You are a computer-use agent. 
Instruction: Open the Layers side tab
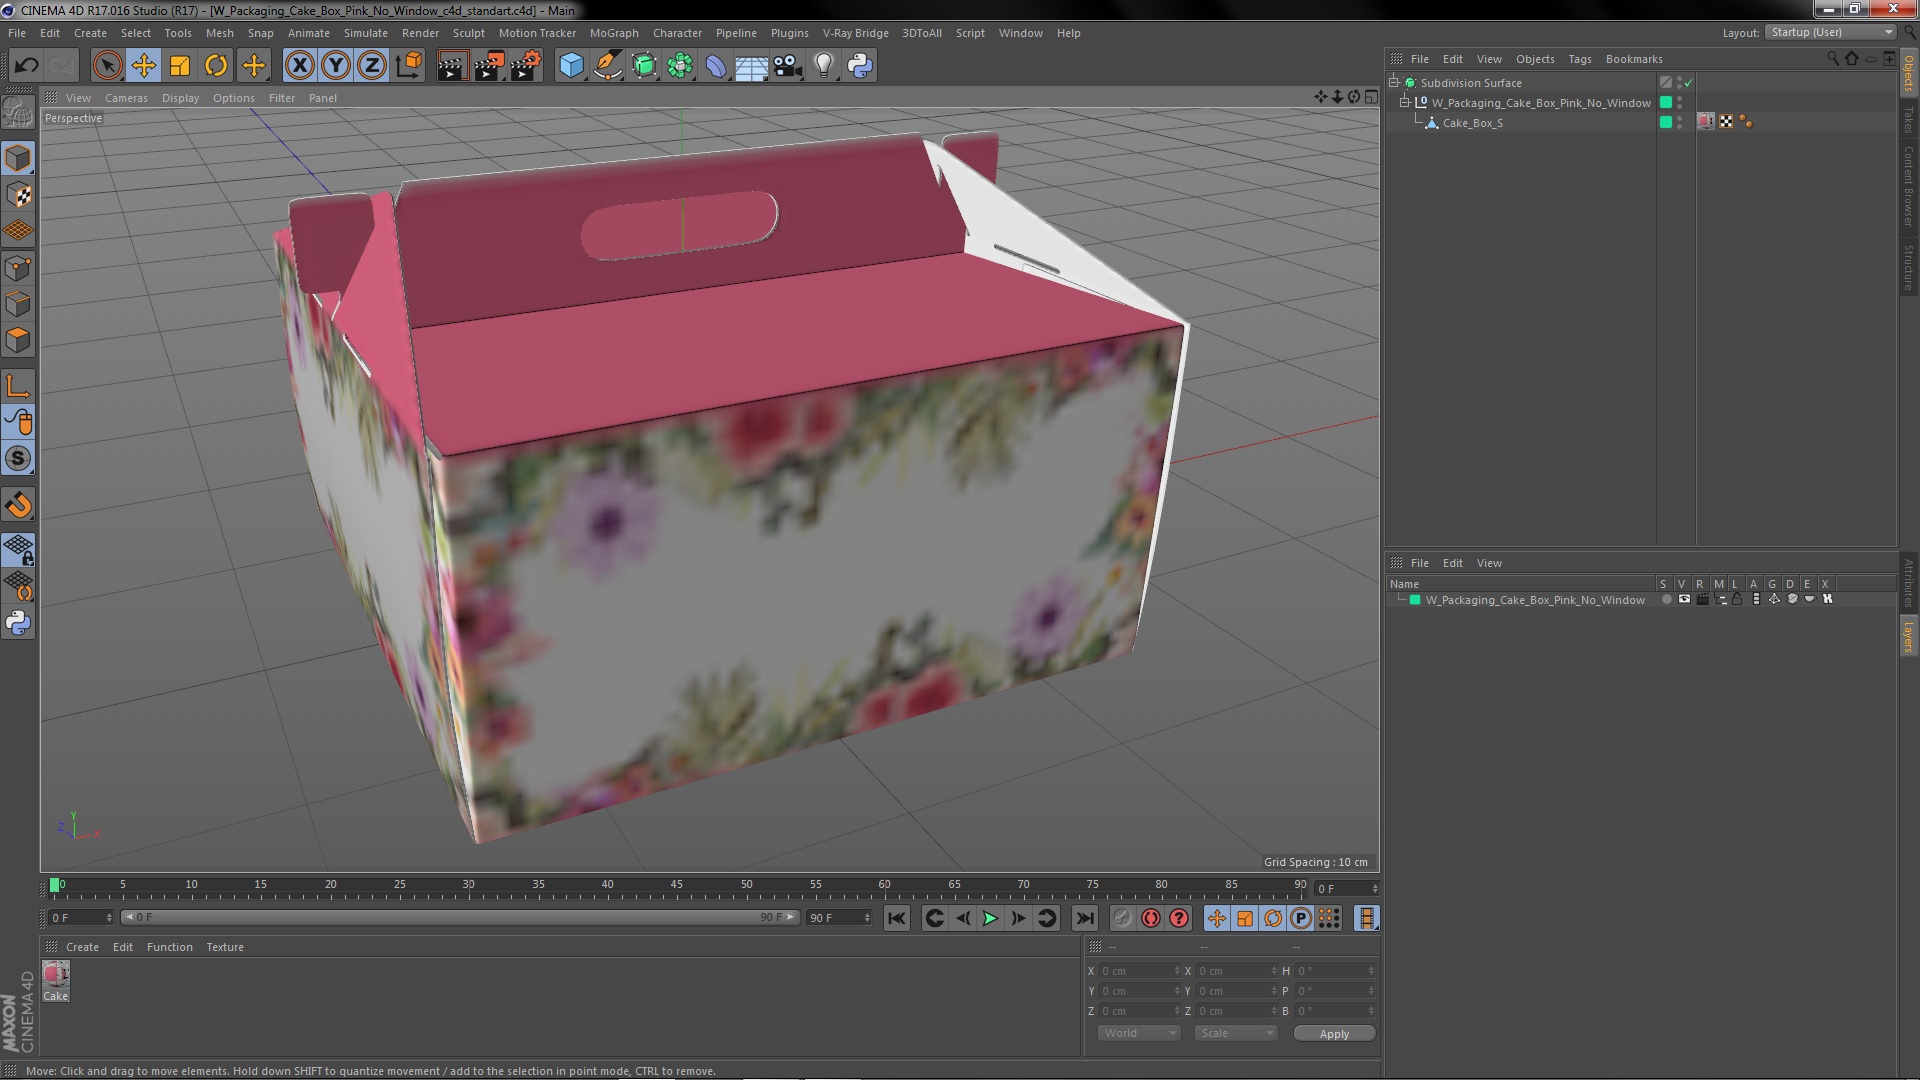coord(1908,636)
